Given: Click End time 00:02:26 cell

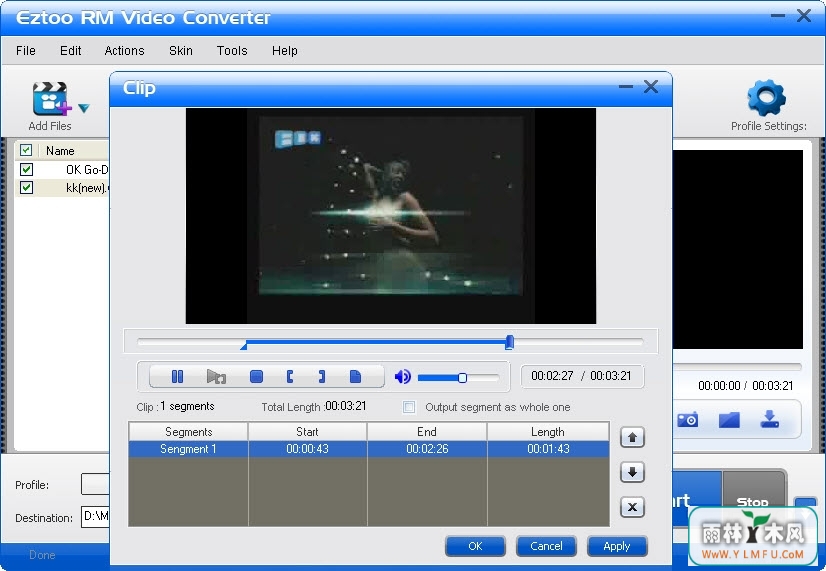Looking at the screenshot, I should pos(427,449).
